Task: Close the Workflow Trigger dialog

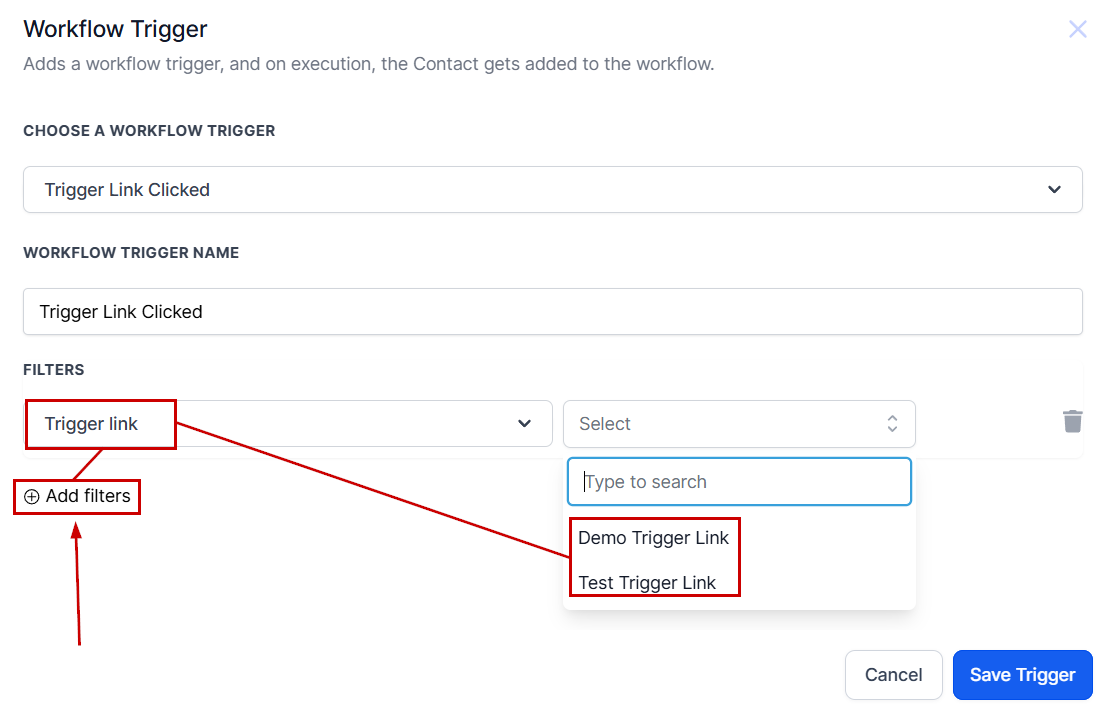Action: (x=1077, y=29)
